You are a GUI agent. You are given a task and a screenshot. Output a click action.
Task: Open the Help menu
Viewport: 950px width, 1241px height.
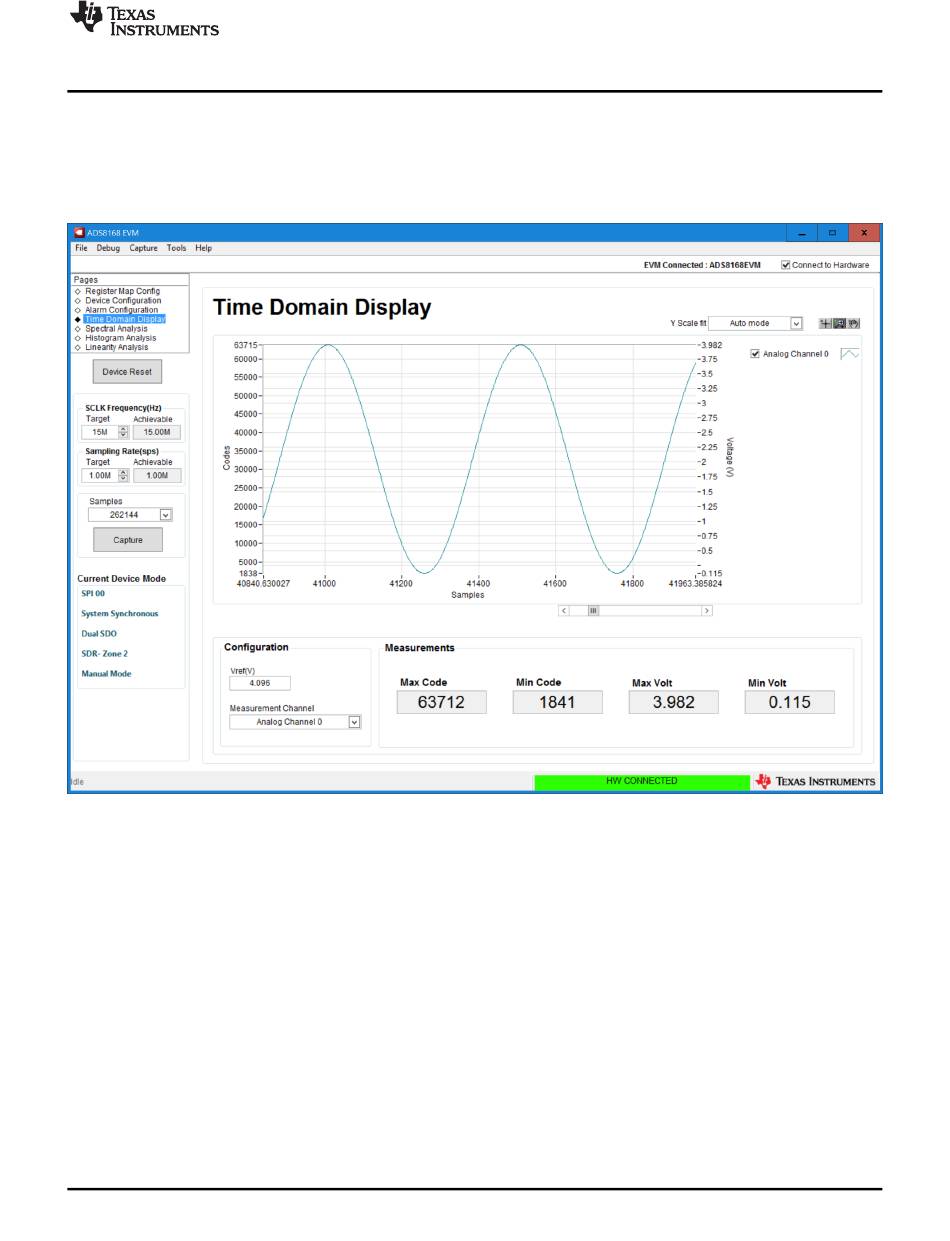(203, 248)
